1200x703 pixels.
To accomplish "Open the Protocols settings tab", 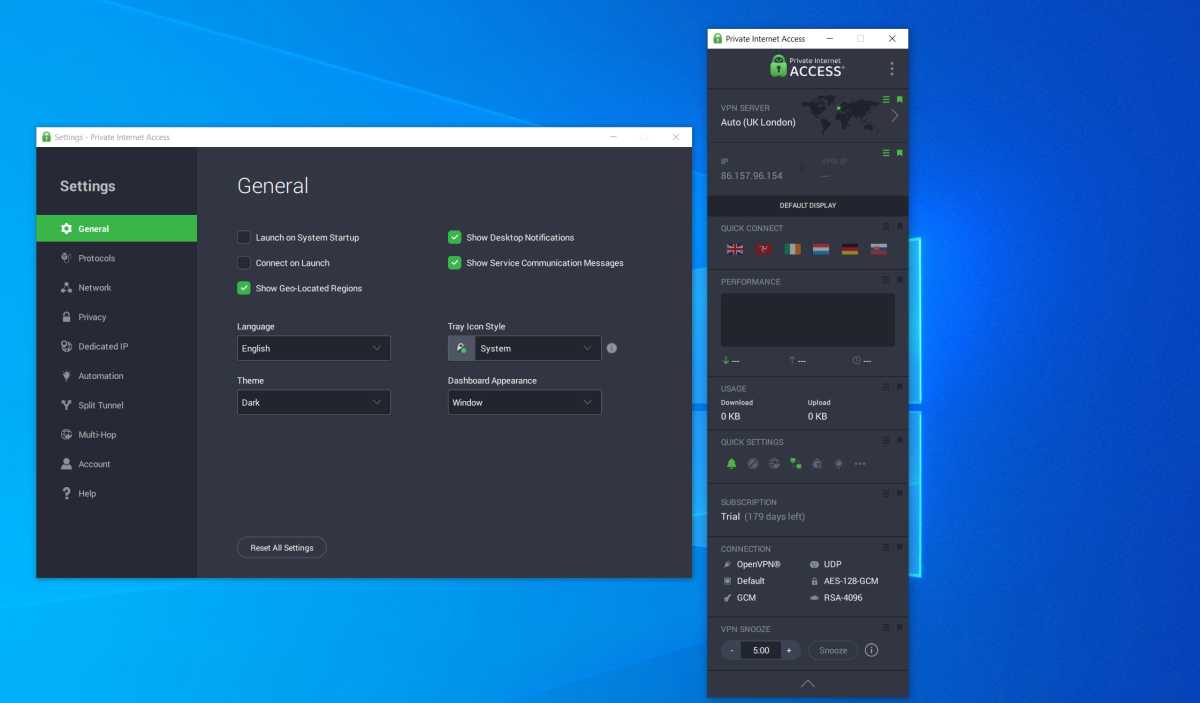I will tap(117, 258).
